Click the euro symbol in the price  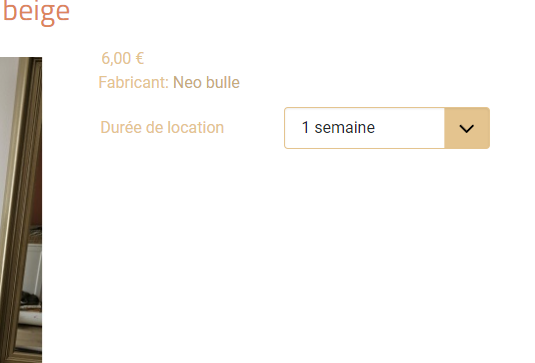tap(140, 58)
